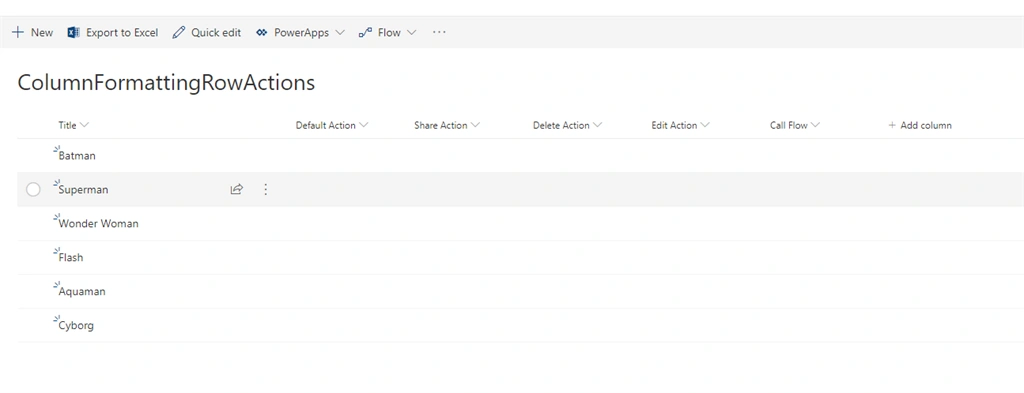
Task: Open the Flash list item
Action: 71,258
